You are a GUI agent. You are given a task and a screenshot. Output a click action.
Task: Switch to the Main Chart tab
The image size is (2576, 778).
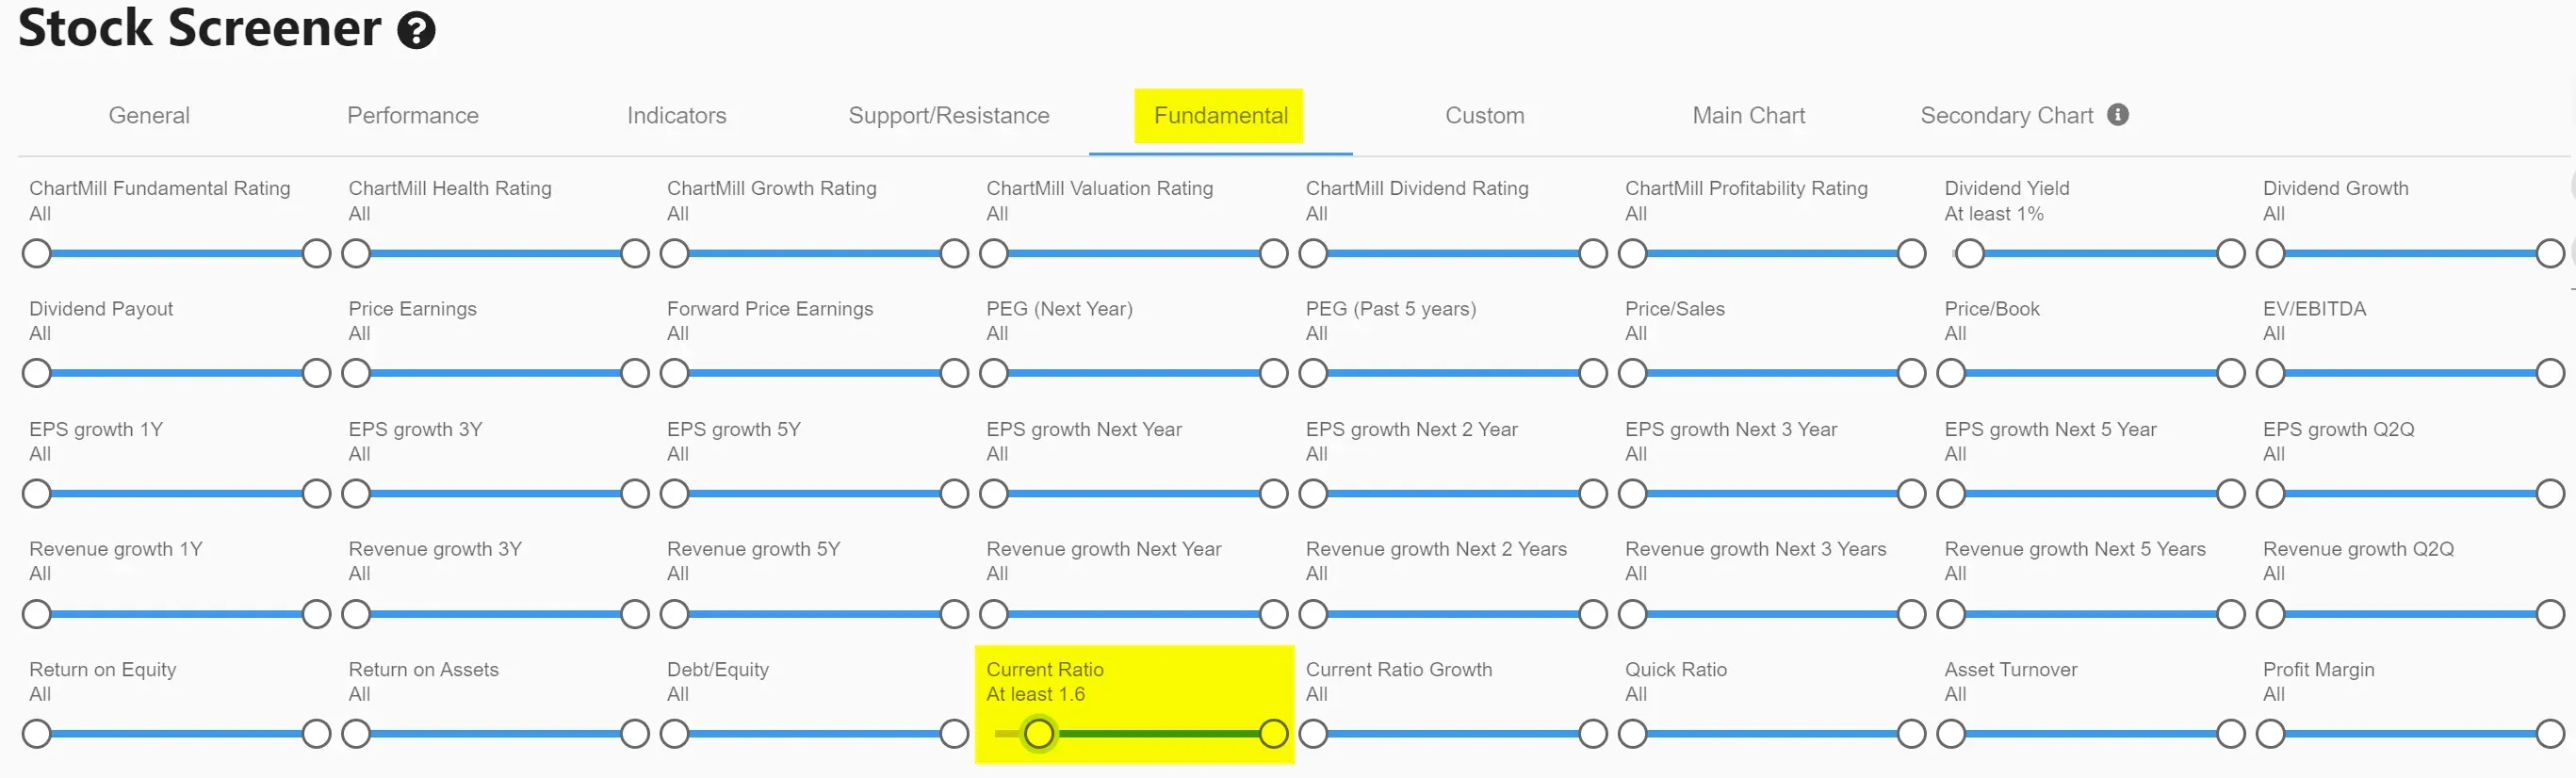(1749, 116)
